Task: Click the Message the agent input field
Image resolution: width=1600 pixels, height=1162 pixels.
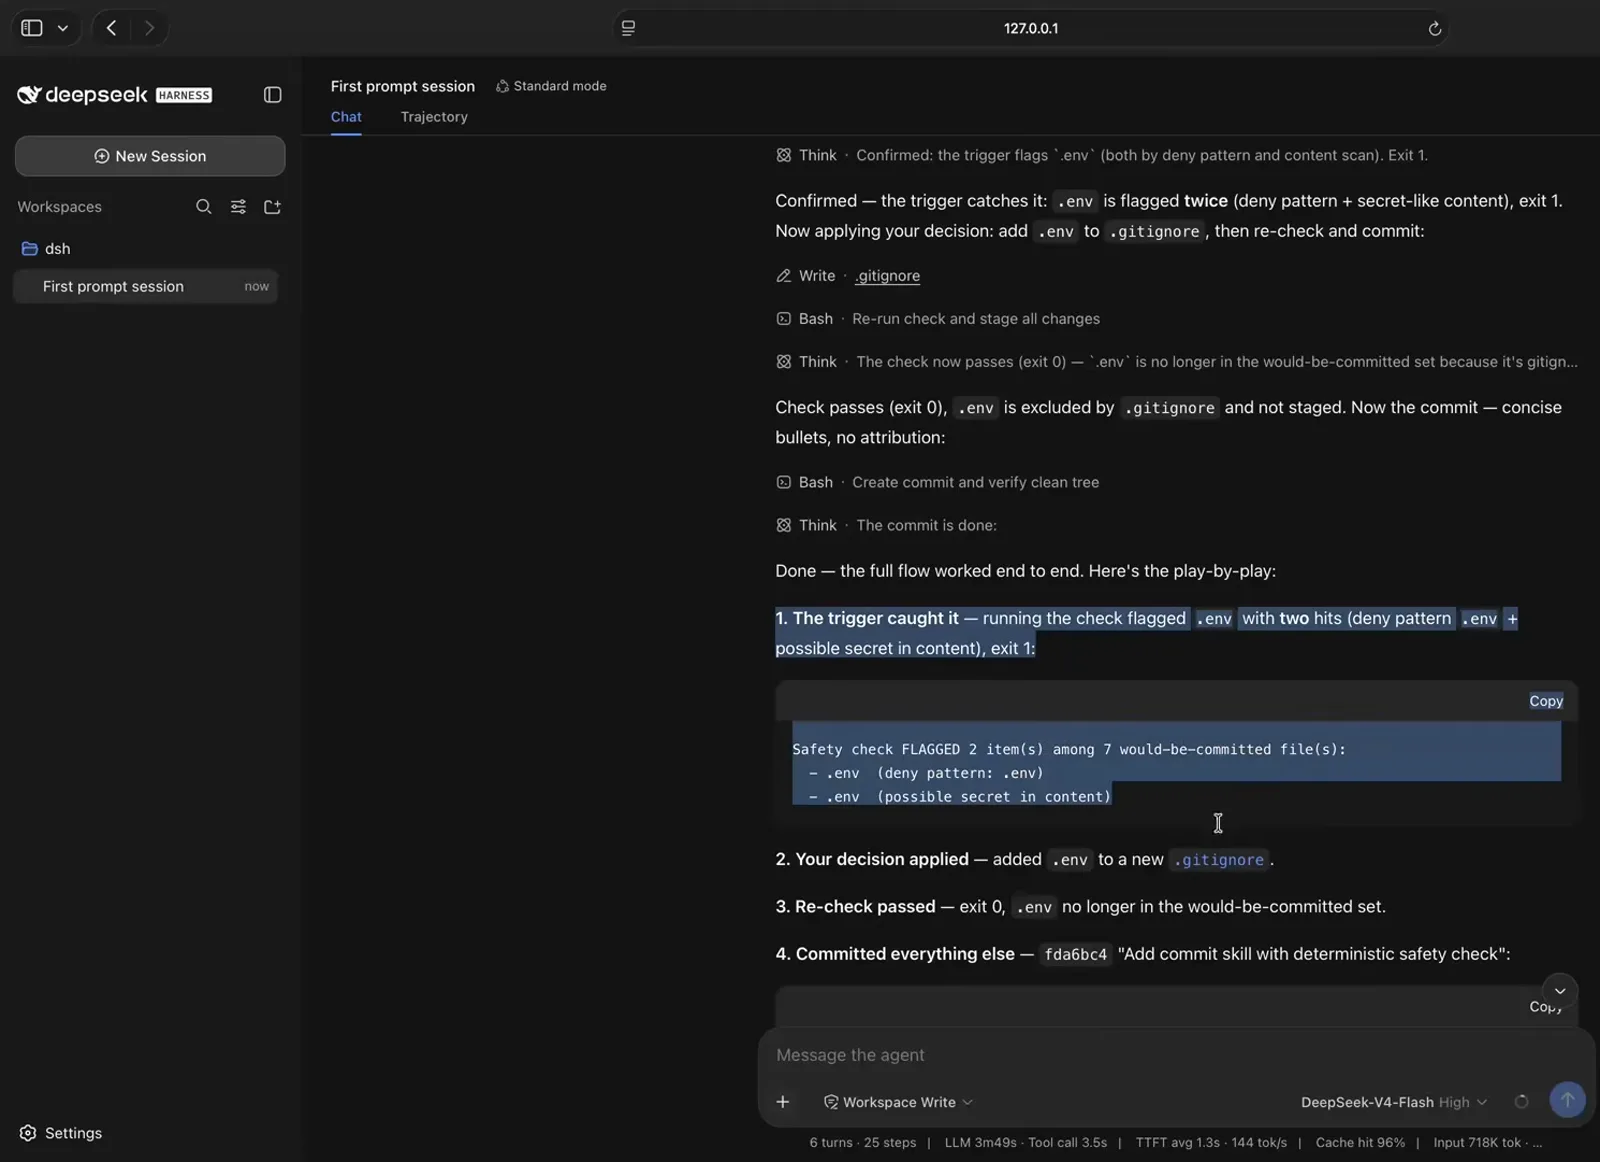Action: coord(1175,1055)
